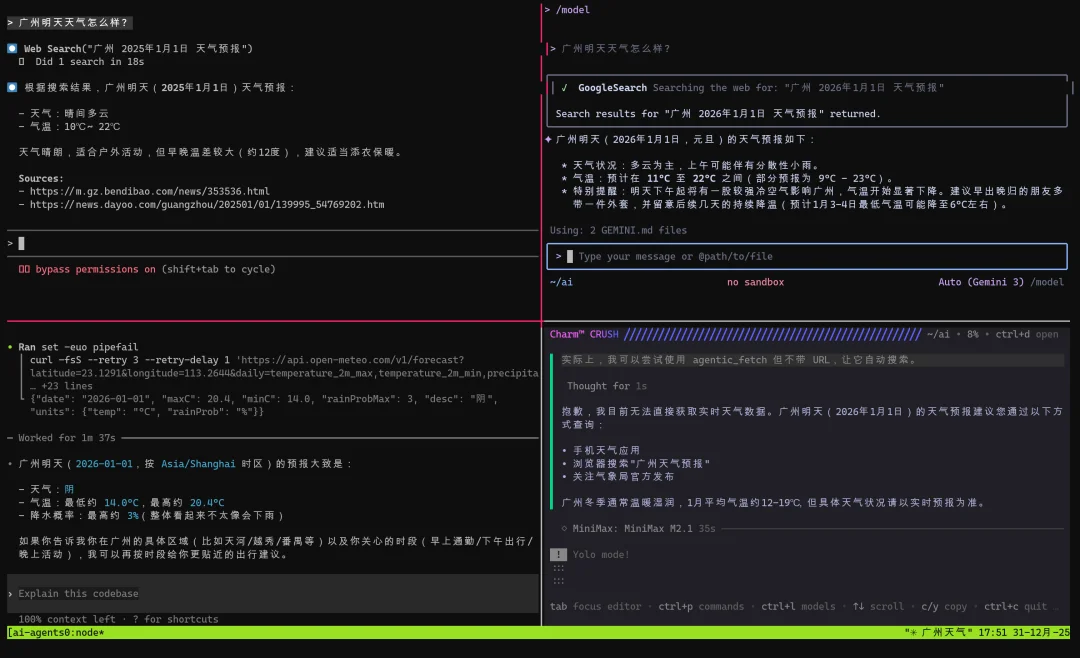The image size is (1080, 658).
Task: Click the bullet next to Ran set -euo pipefail
Action: pyautogui.click(x=10, y=347)
